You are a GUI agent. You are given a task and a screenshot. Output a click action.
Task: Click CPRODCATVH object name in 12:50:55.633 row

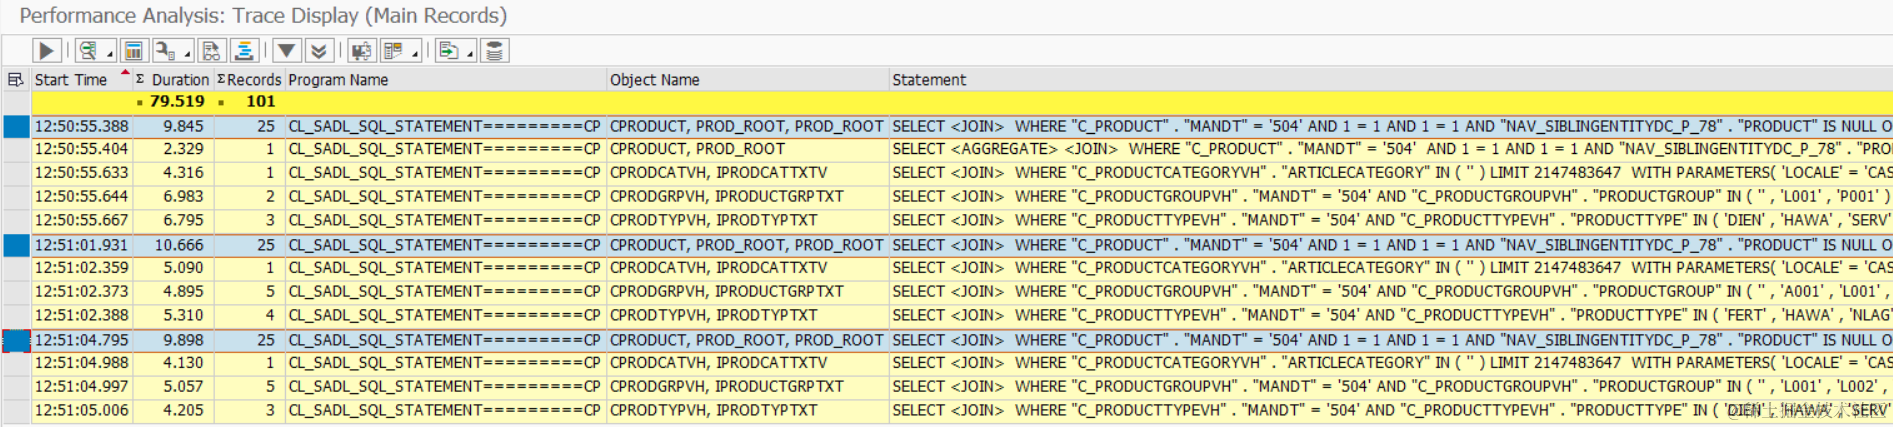coord(718,173)
